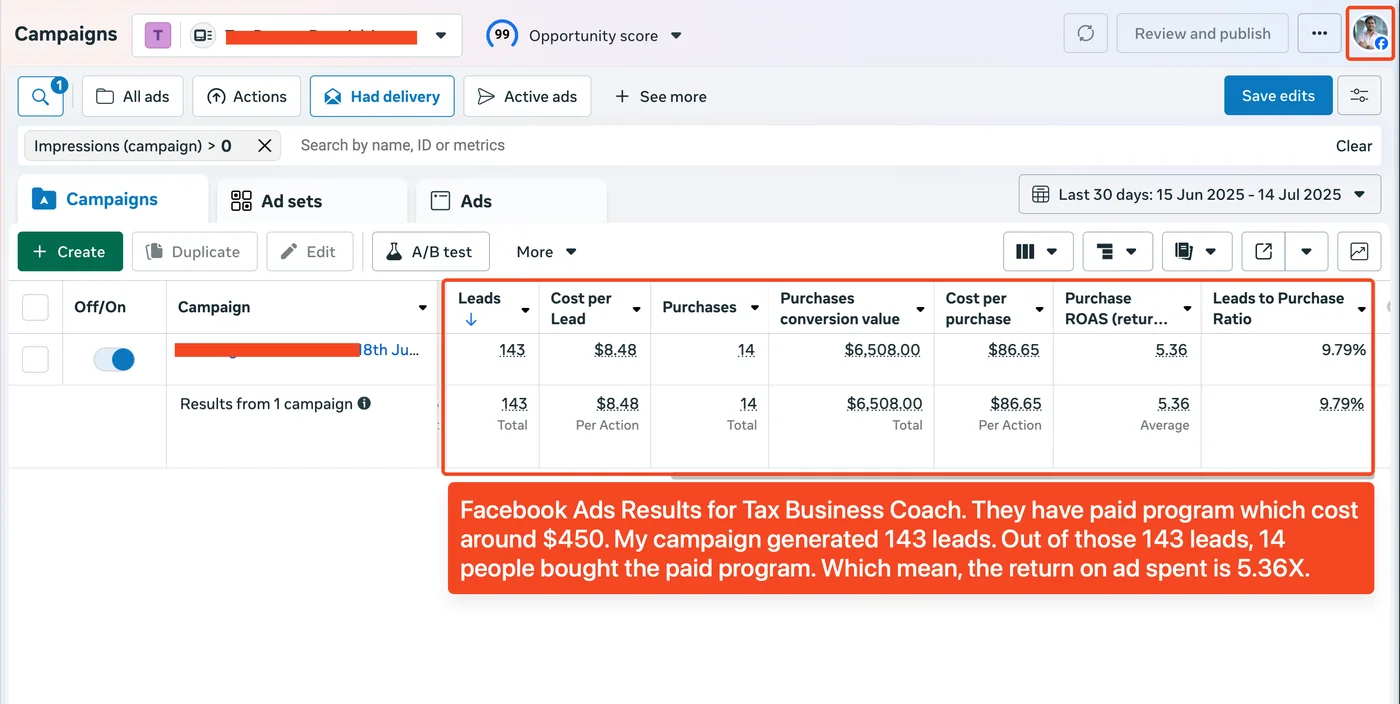Select the header checkbox to select all campaigns
The height and width of the screenshot is (704, 1400).
(35, 307)
